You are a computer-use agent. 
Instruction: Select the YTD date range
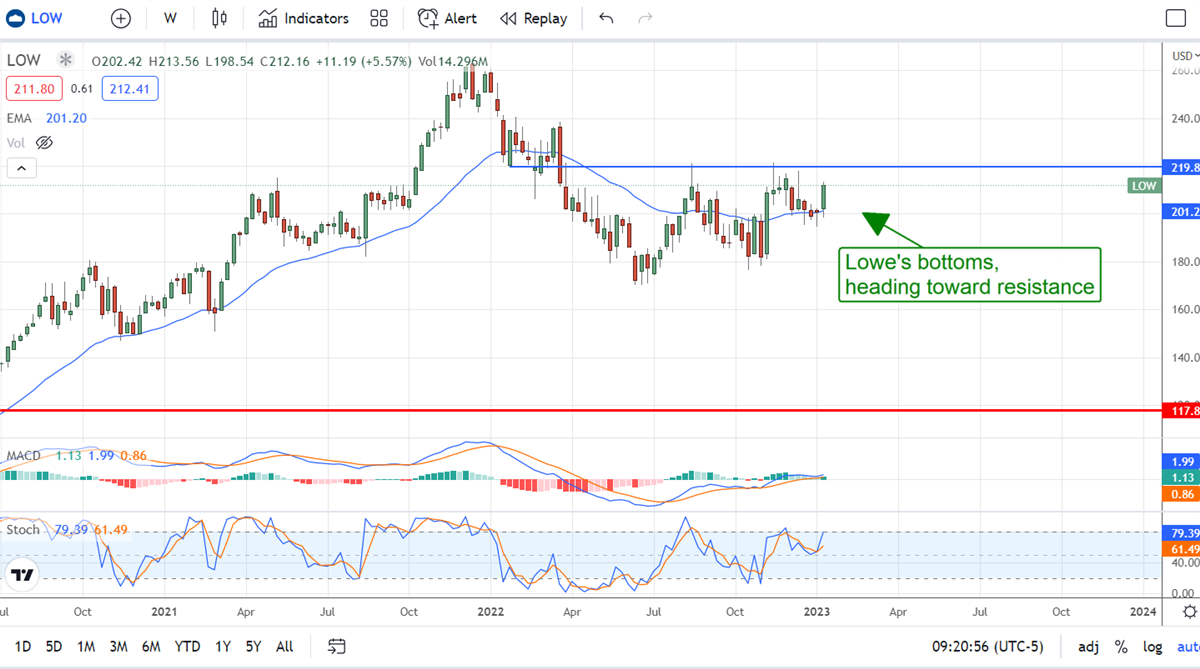tap(187, 646)
